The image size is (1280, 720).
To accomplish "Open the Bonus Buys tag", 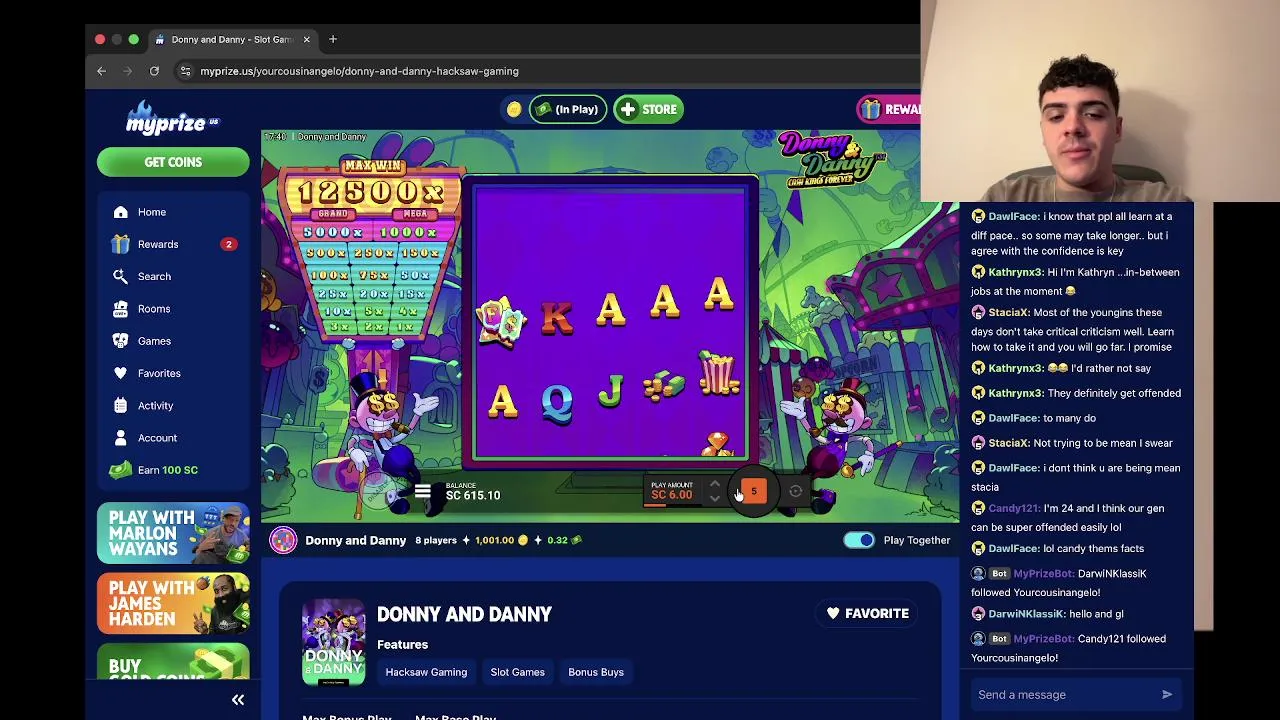I will pyautogui.click(x=596, y=672).
